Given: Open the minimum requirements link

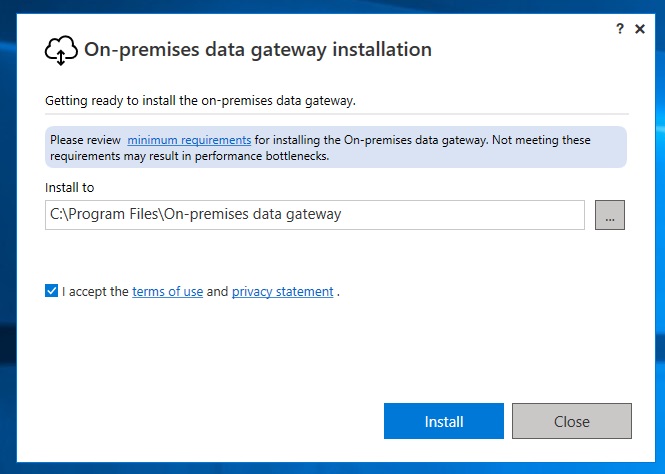Looking at the screenshot, I should tap(189, 140).
